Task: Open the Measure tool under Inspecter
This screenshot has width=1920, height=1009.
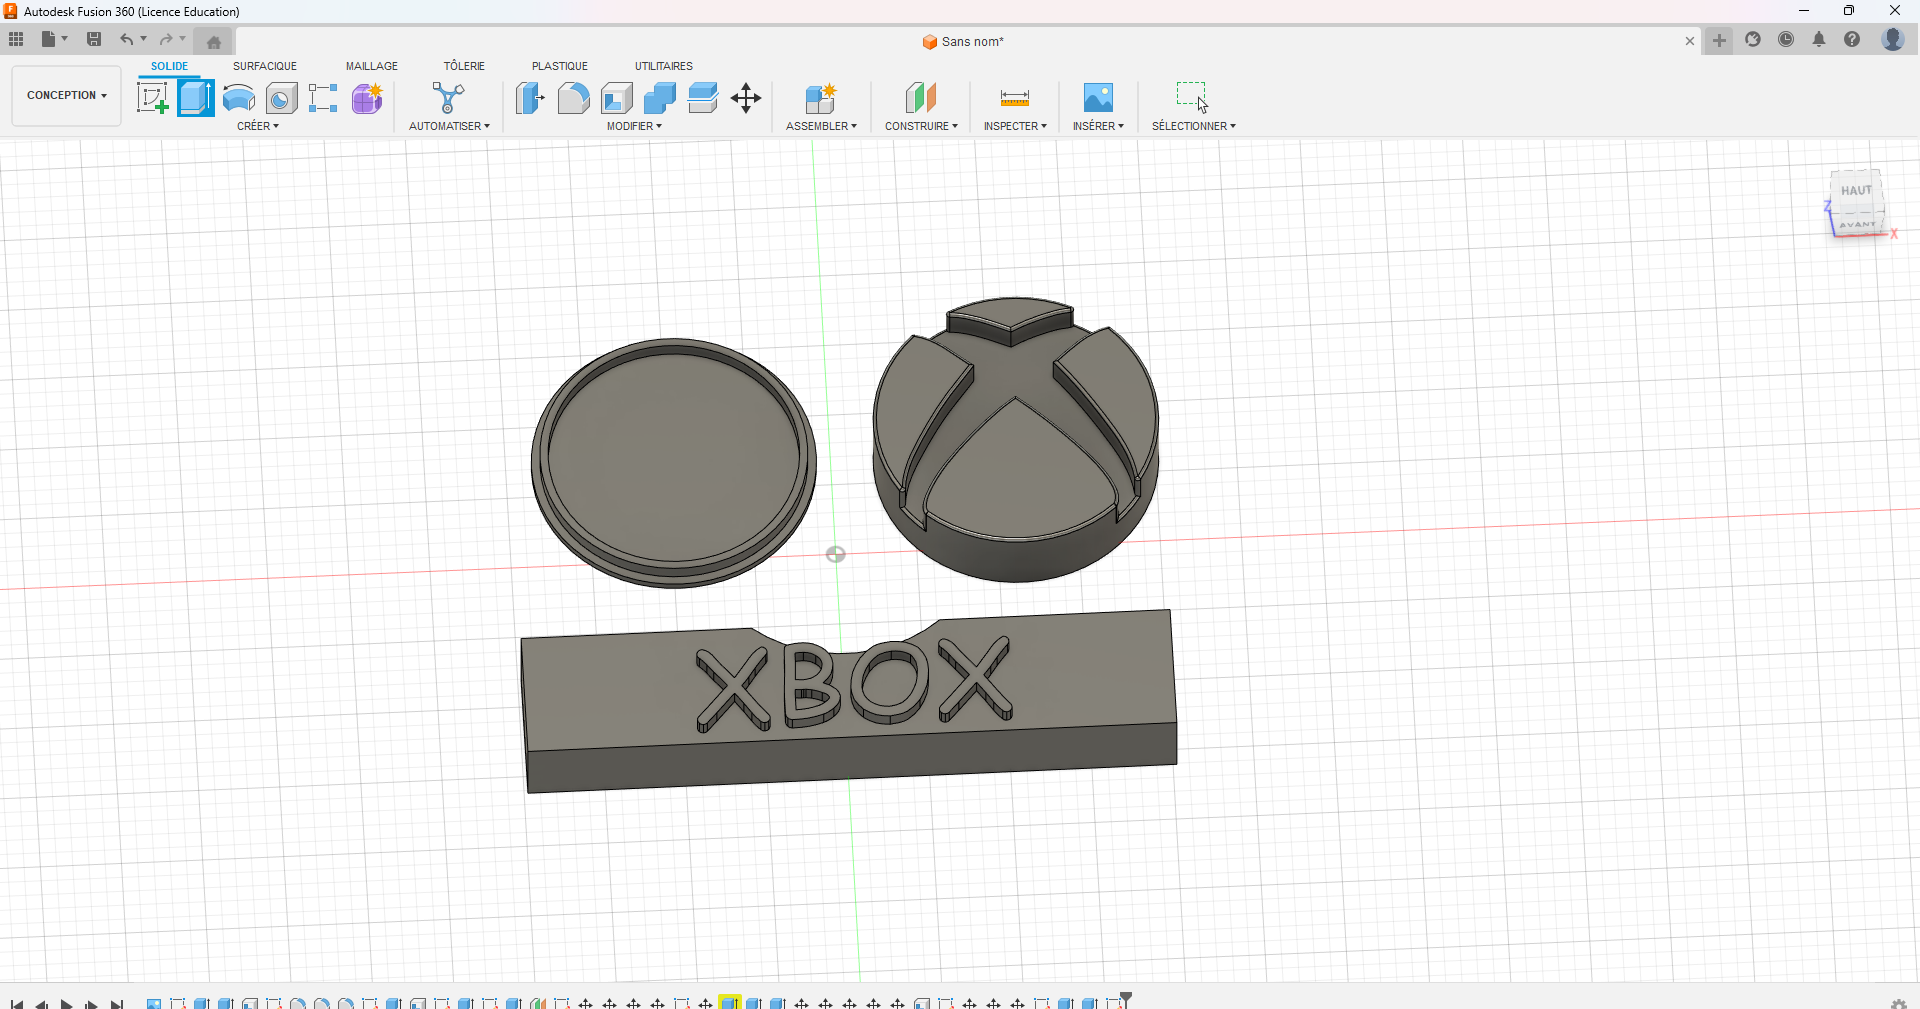Action: pos(1014,98)
